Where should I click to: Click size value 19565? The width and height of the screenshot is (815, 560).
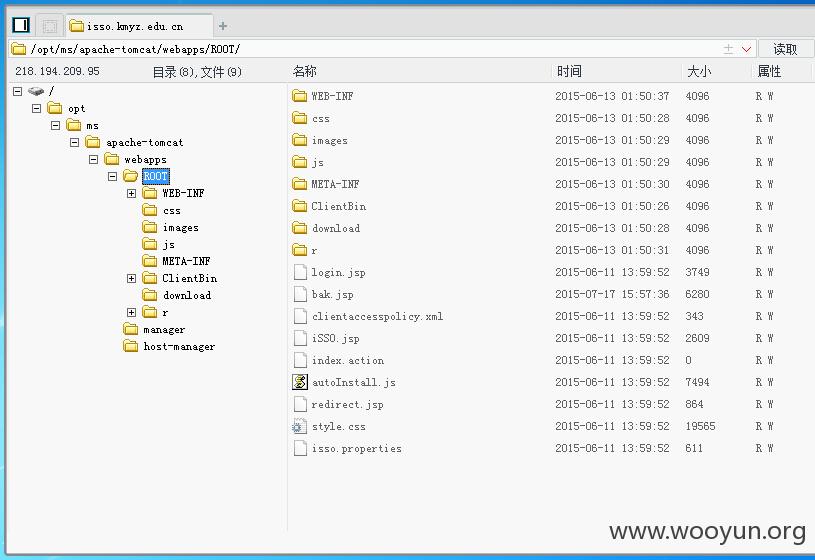pos(700,426)
